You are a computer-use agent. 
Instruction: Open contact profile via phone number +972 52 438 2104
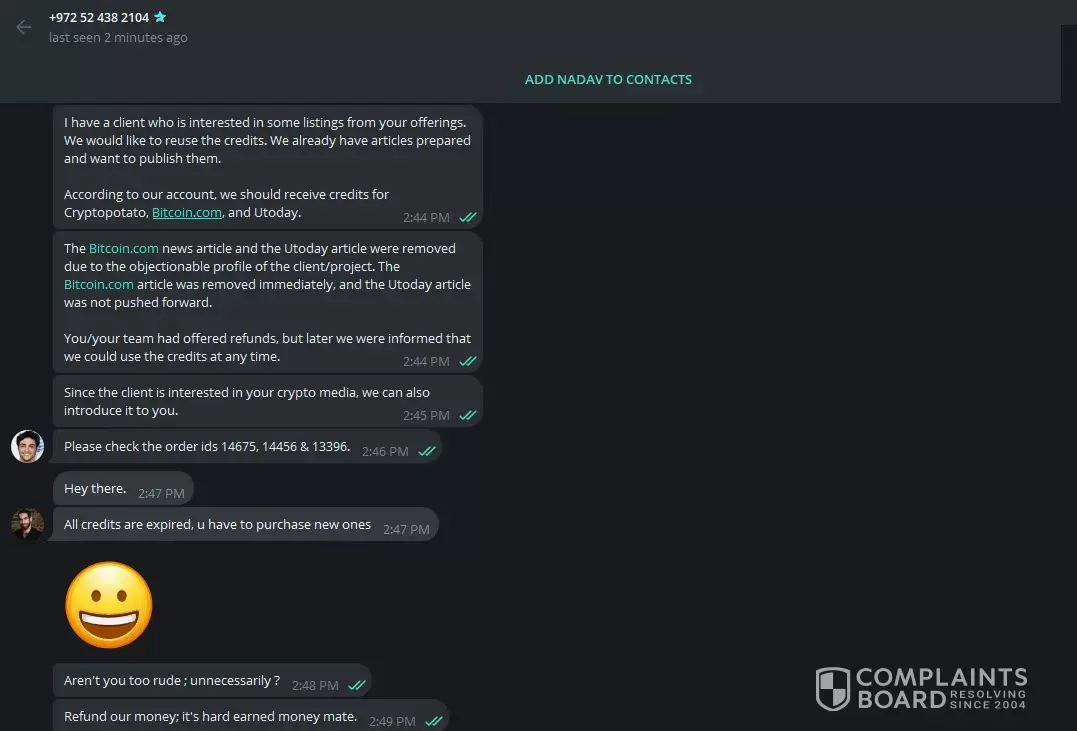click(x=99, y=18)
